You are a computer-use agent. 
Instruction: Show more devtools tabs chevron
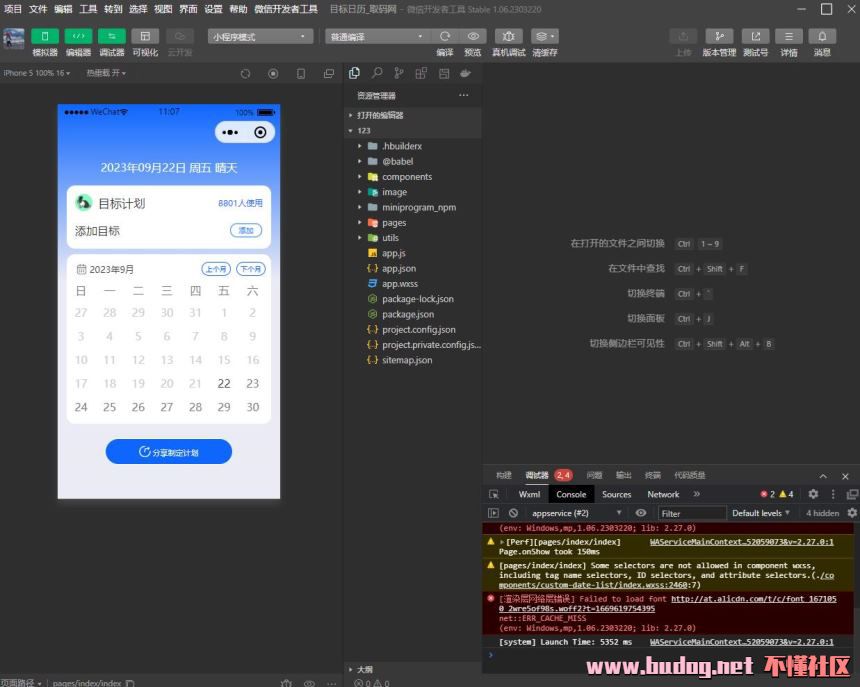[697, 494]
